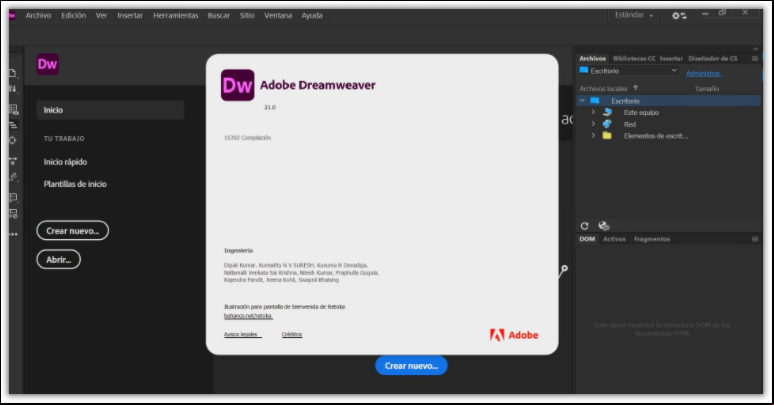Switch to the Insertar panel tab
This screenshot has height=405, width=774.
[x=671, y=58]
